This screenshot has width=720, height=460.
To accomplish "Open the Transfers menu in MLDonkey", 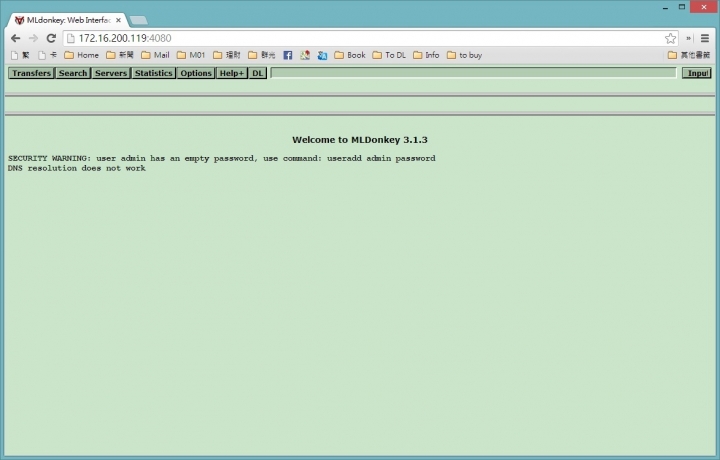I will (31, 73).
